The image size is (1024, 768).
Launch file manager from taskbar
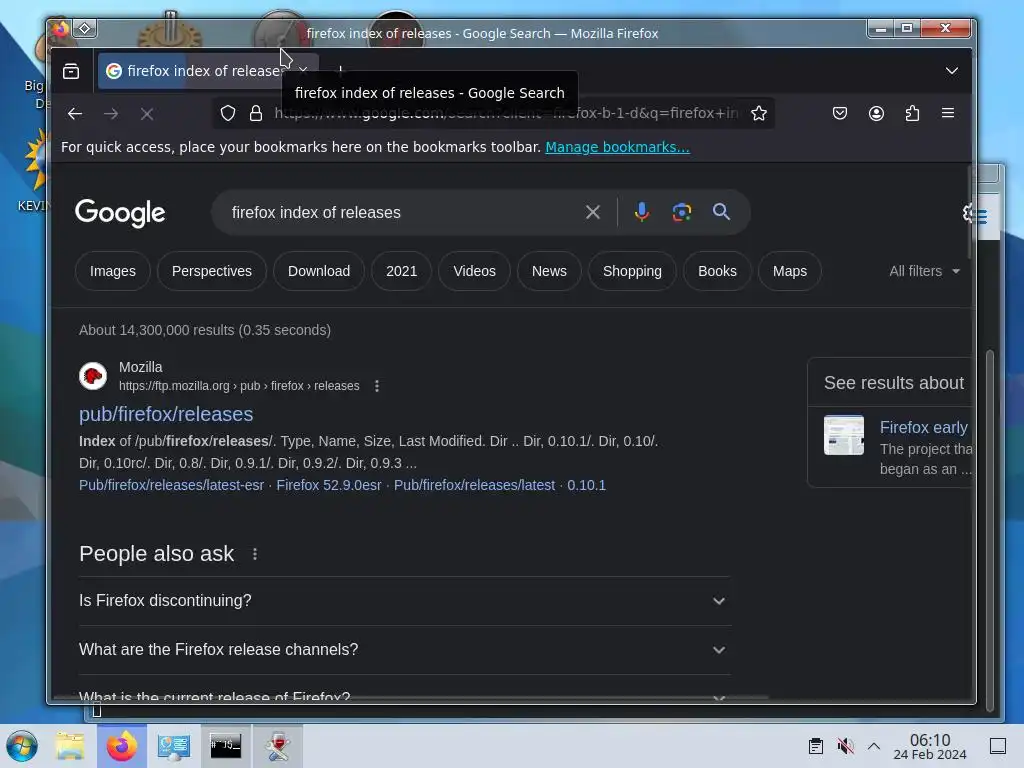[70, 746]
